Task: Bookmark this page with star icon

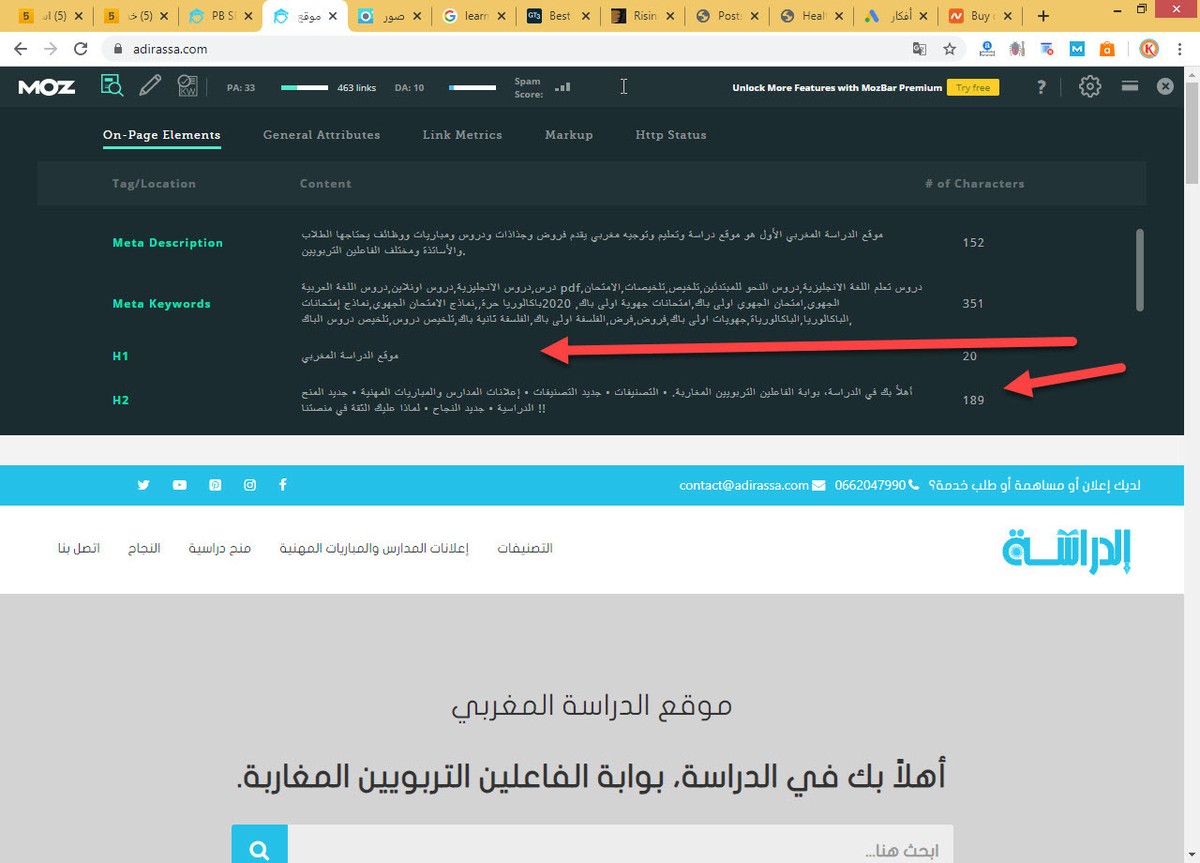Action: [949, 48]
